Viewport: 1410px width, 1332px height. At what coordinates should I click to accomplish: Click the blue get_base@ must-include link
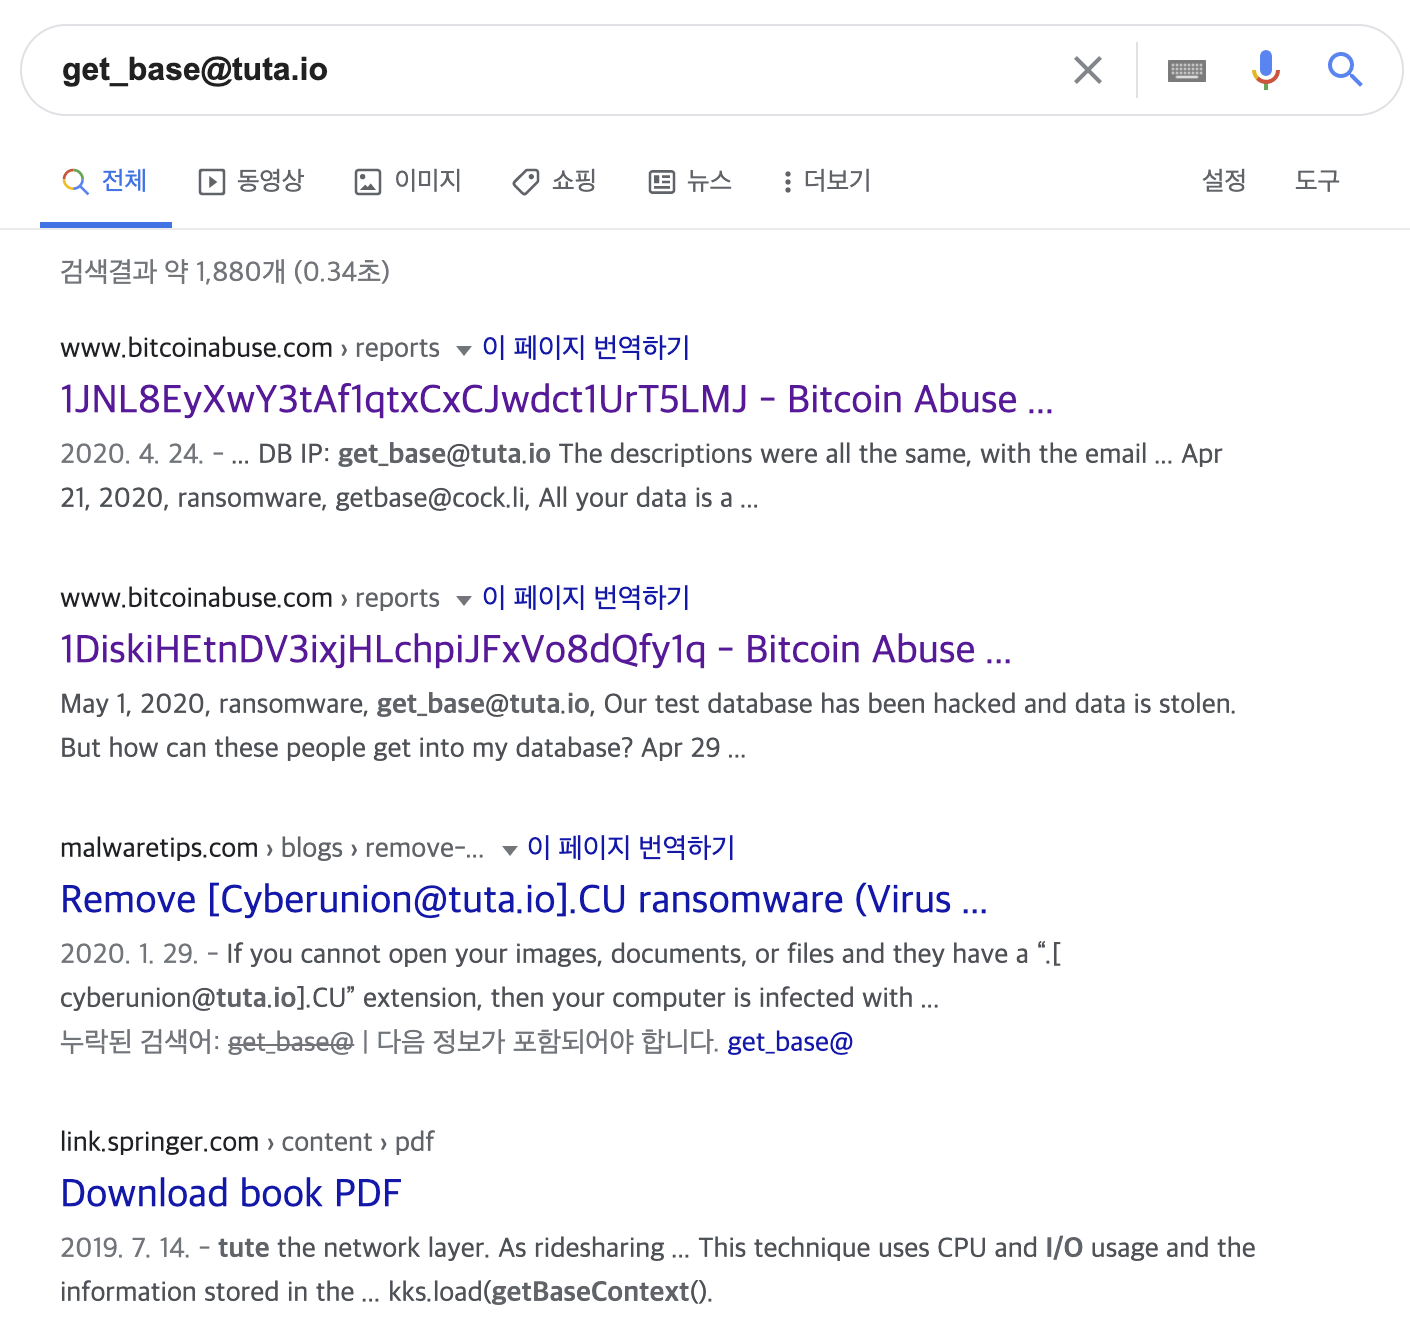point(790,1042)
